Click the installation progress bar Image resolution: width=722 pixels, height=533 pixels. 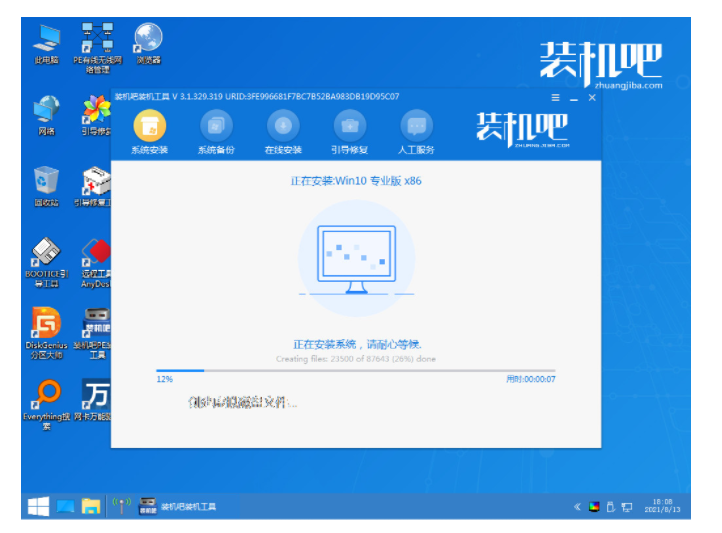[355, 370]
